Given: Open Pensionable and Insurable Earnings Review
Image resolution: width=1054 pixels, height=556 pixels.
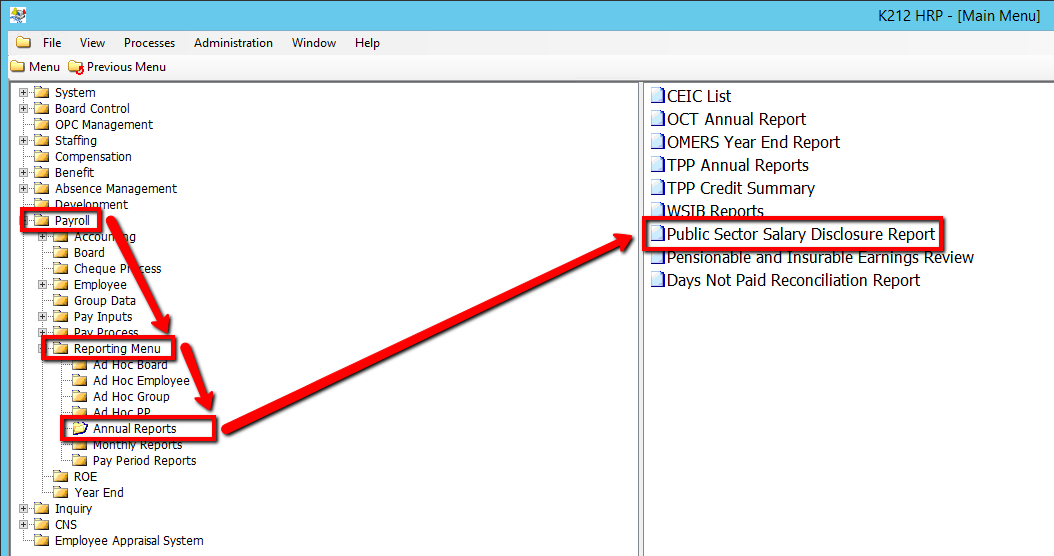Looking at the screenshot, I should click(820, 257).
